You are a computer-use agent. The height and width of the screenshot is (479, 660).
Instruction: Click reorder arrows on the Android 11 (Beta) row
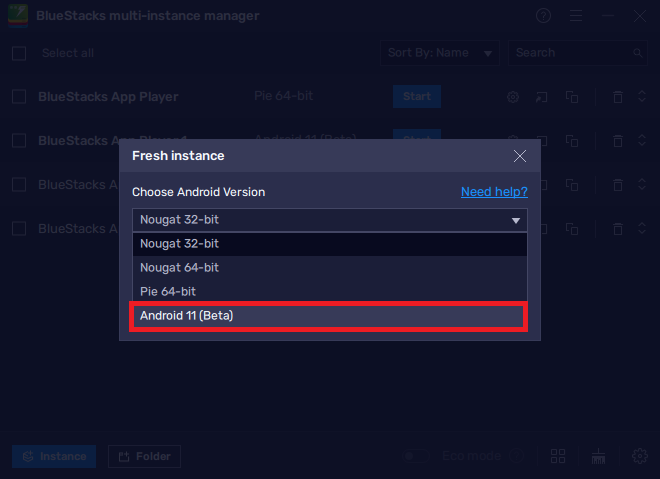click(642, 140)
